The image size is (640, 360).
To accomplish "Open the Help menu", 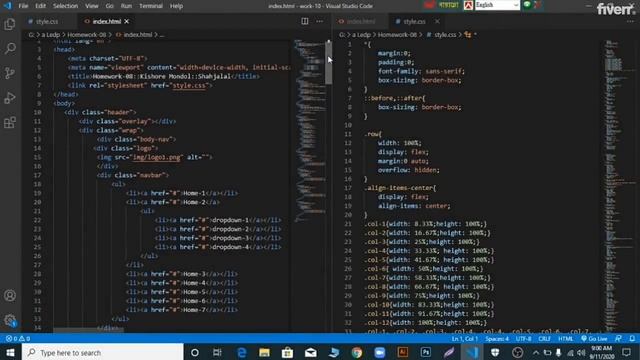I will point(176,6).
